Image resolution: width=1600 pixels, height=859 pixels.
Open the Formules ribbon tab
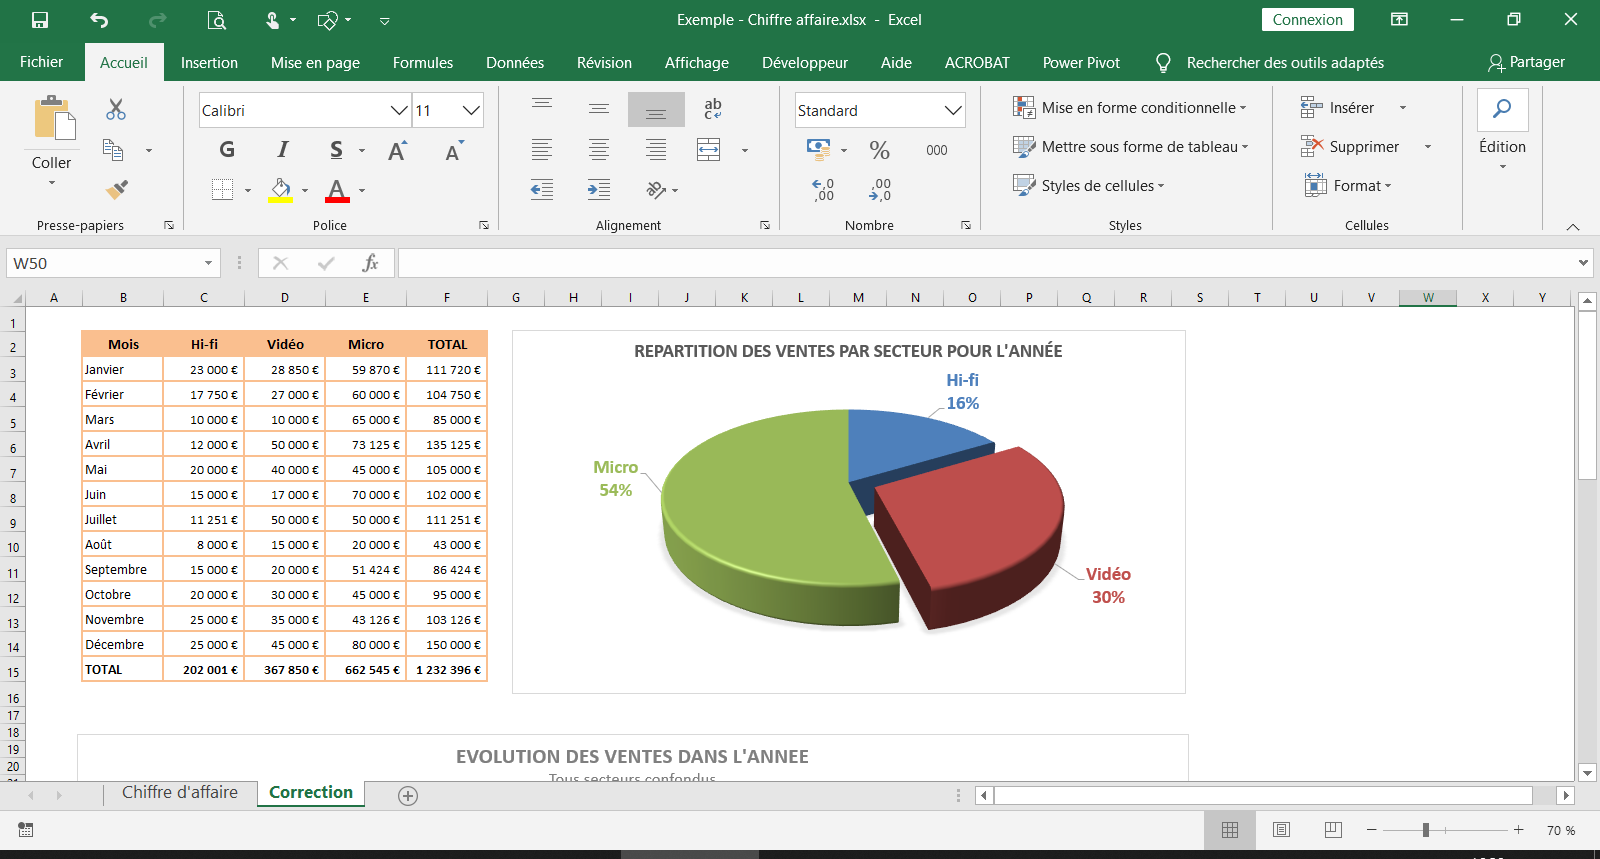[x=422, y=62]
